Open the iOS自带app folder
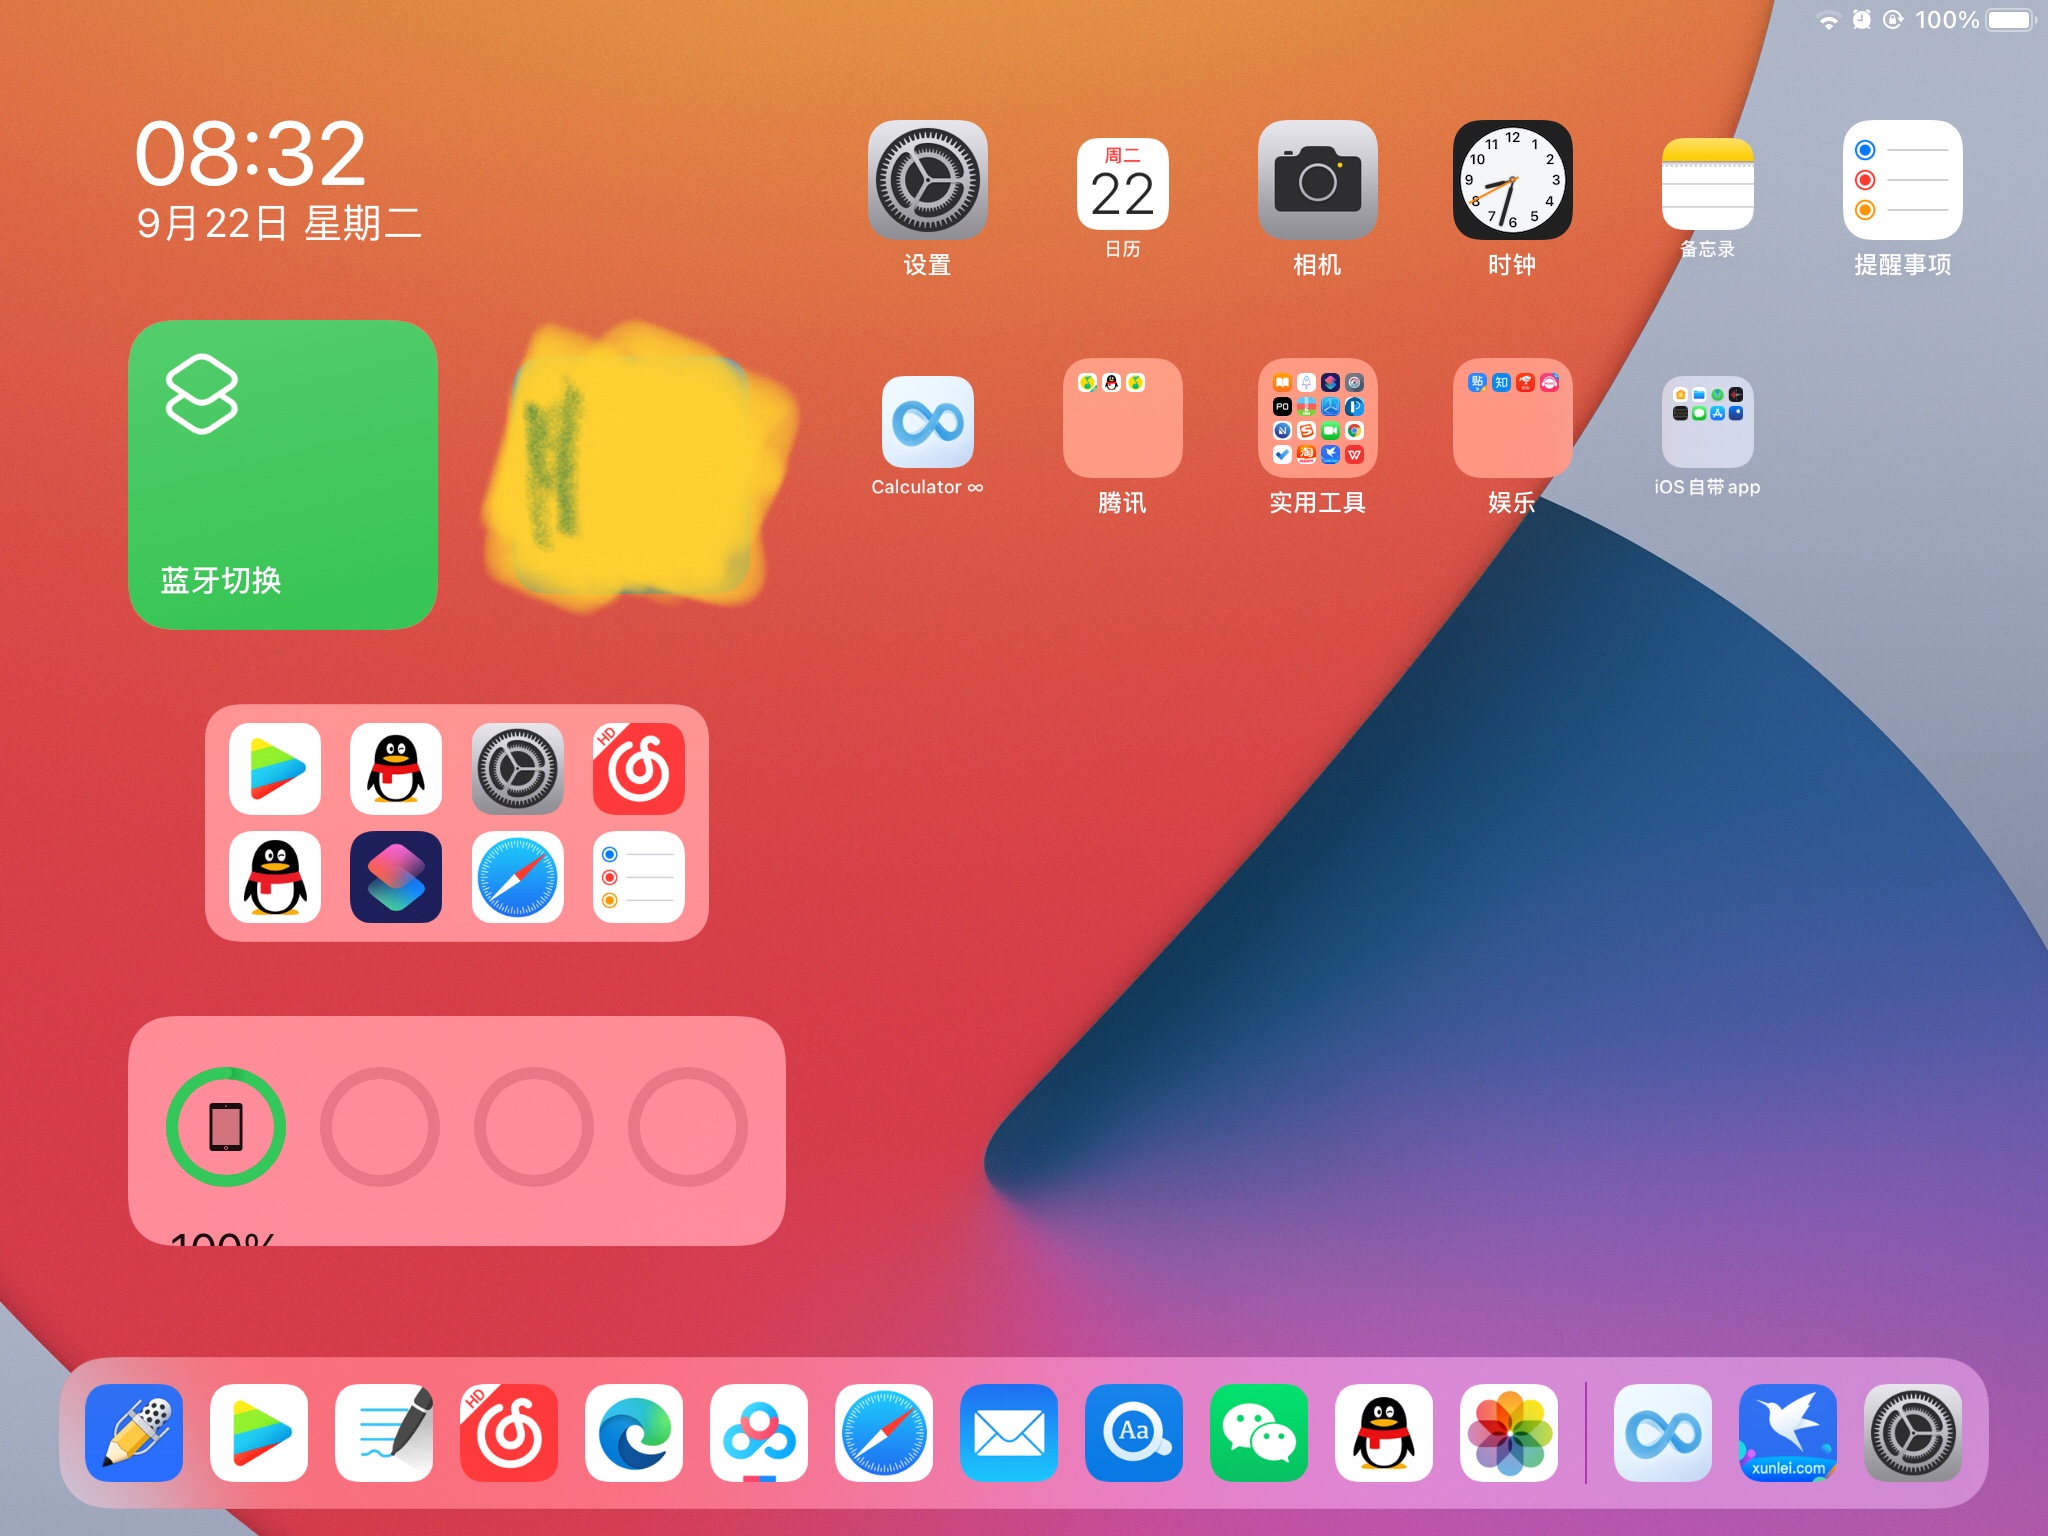The image size is (2048, 1536). point(1707,422)
